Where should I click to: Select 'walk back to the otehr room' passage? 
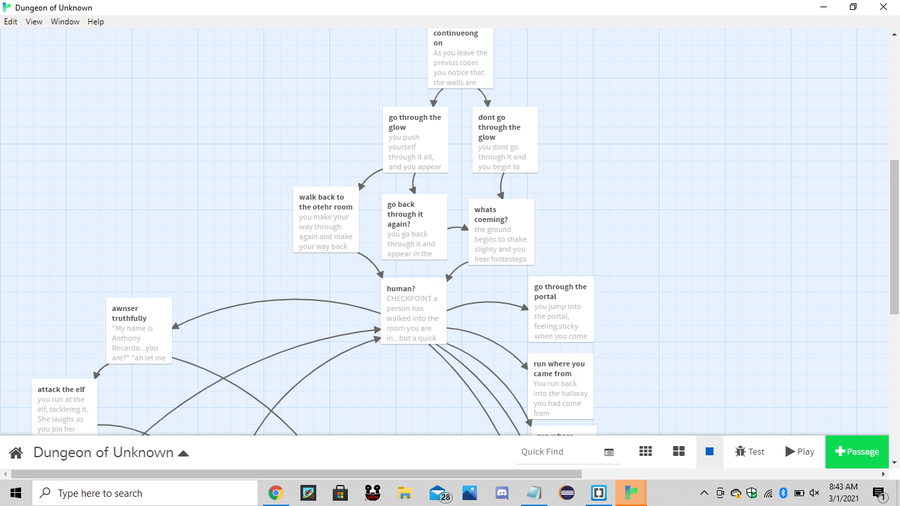[325, 219]
